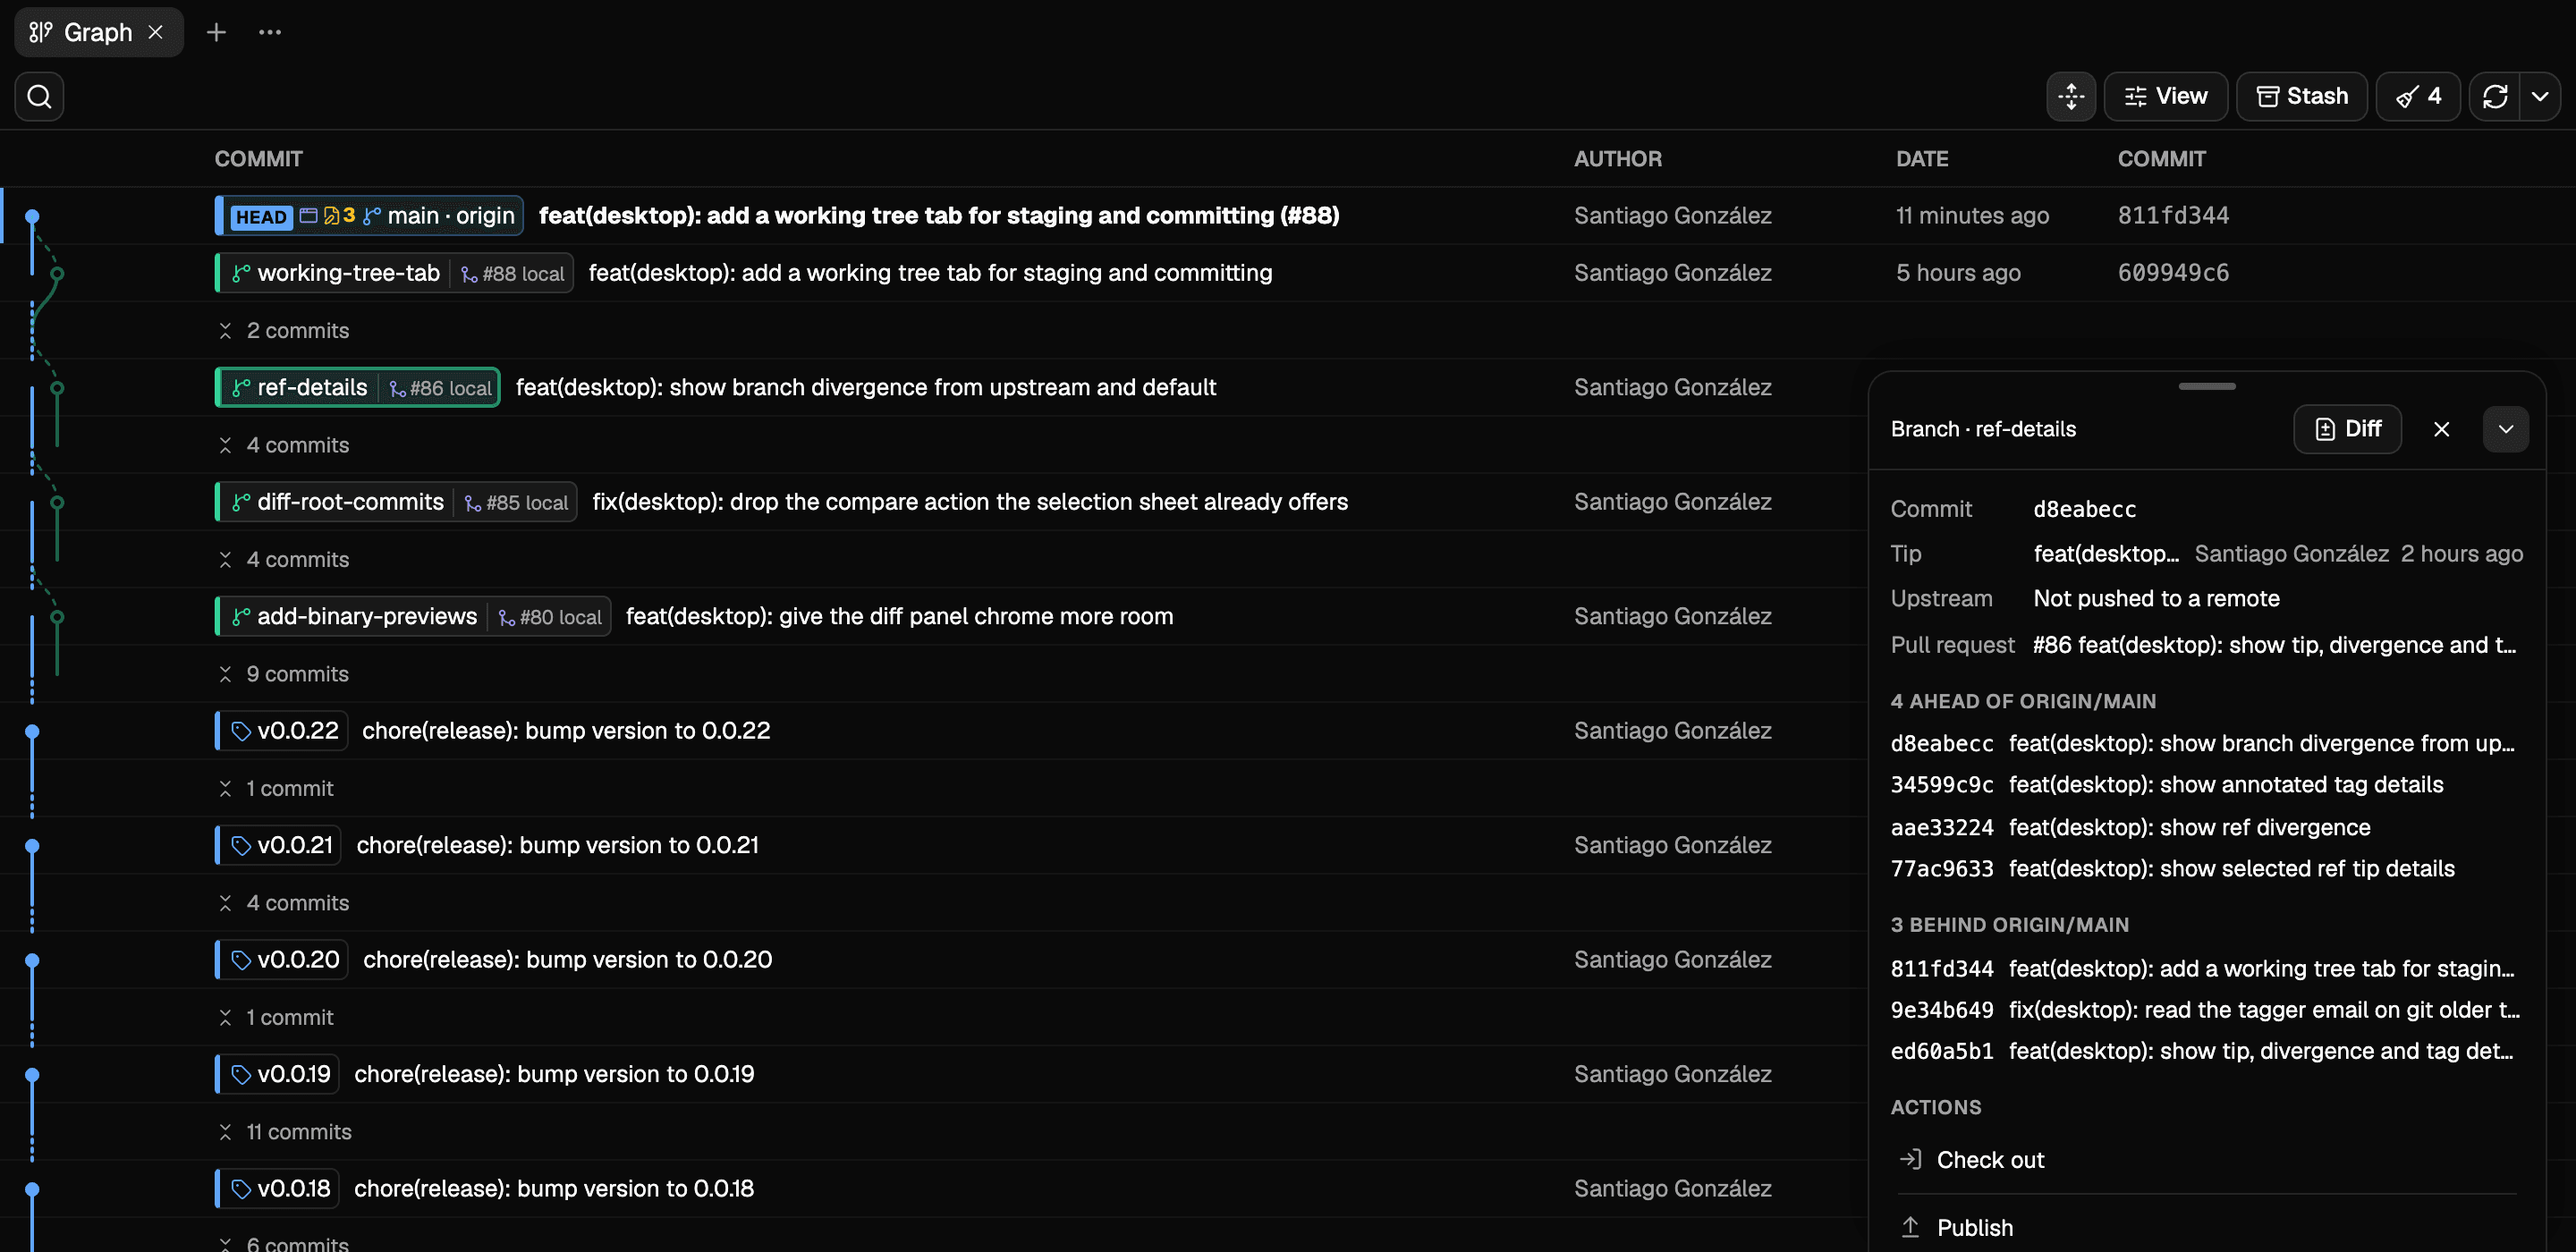Open pull request #85 local badge
The height and width of the screenshot is (1252, 2576).
tap(517, 503)
